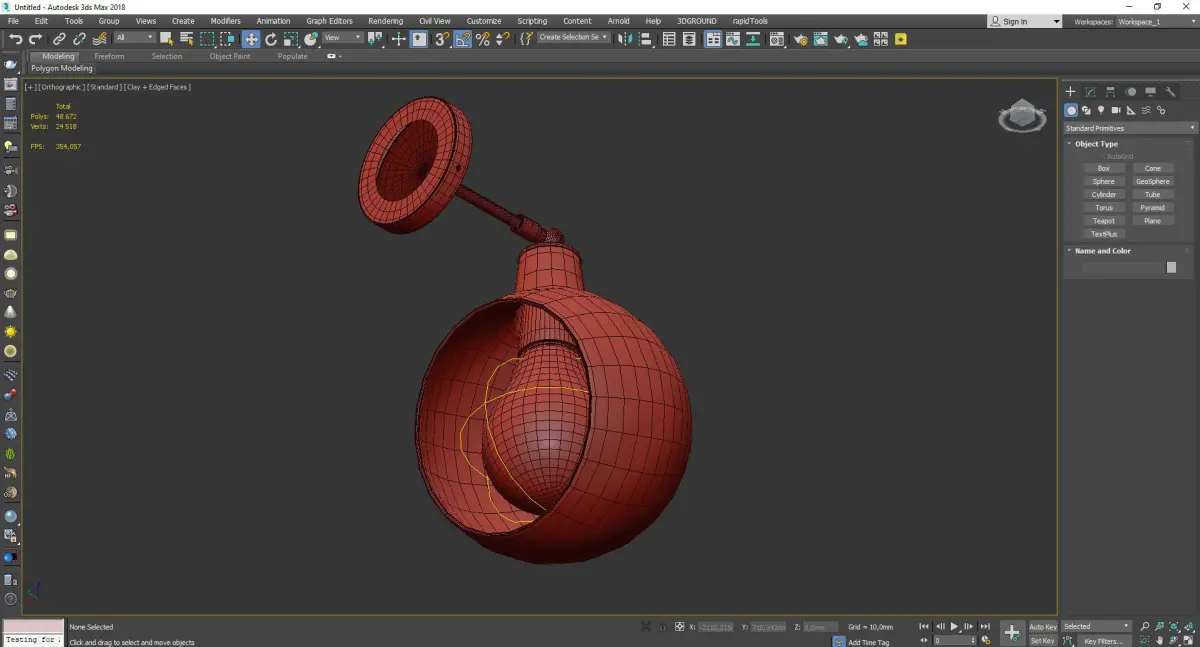The image size is (1200, 647).
Task: Open the Material Editor from toolbar
Action: (x=776, y=39)
